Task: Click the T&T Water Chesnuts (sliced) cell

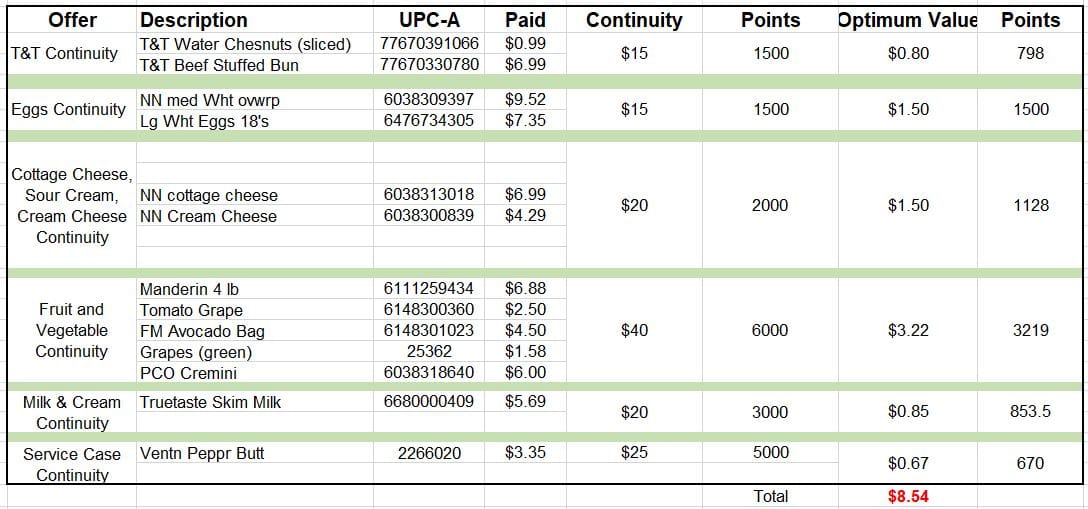Action: (245, 44)
